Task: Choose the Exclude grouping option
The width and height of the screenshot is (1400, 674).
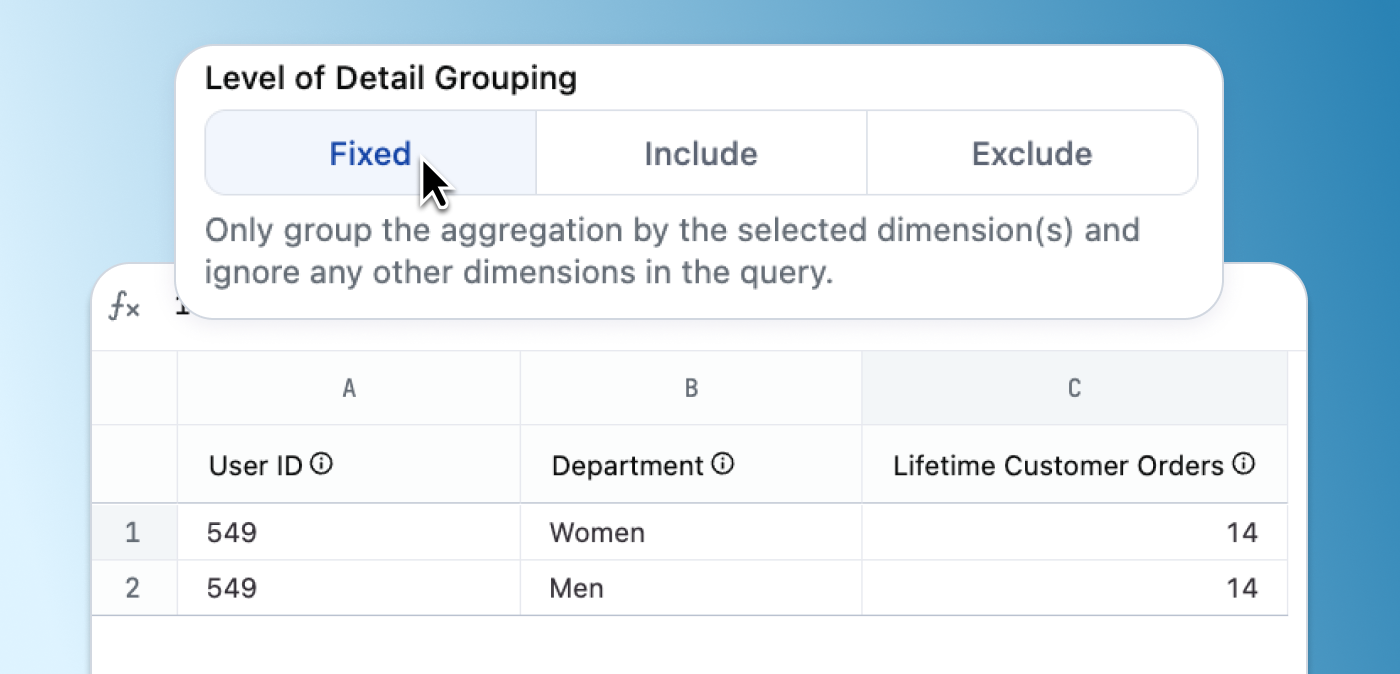Action: (x=1031, y=153)
